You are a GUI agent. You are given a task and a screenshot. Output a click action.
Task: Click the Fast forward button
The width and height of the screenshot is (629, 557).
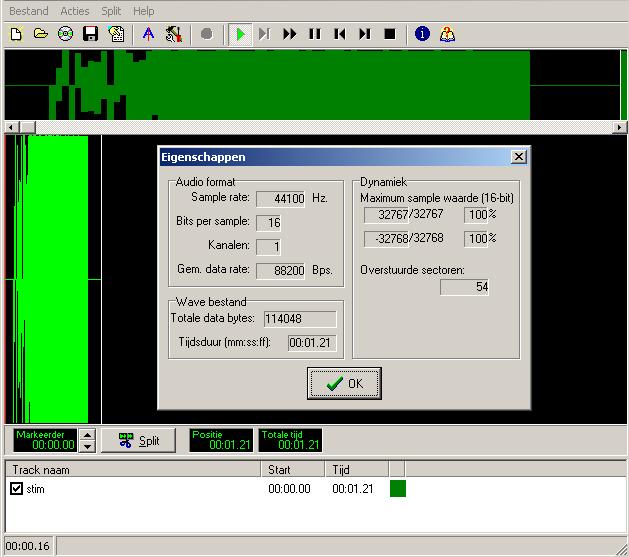290,34
